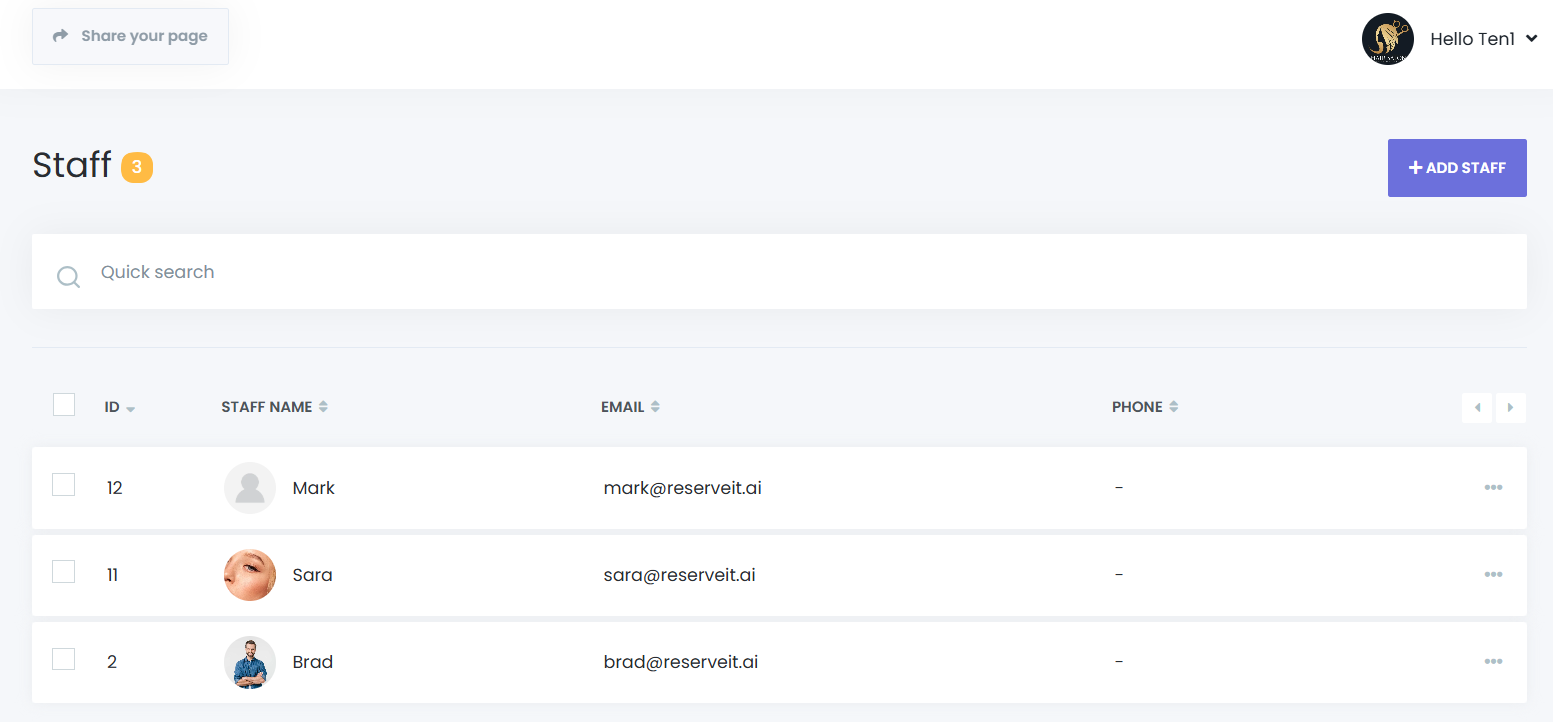
Task: Click the Share your page button
Action: click(x=130, y=36)
